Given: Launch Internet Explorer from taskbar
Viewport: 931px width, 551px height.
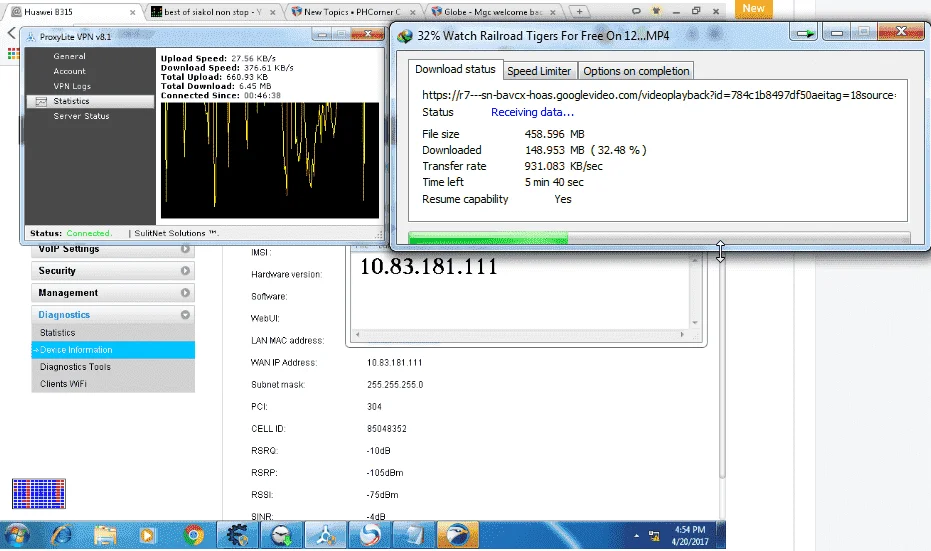Looking at the screenshot, I should point(61,536).
